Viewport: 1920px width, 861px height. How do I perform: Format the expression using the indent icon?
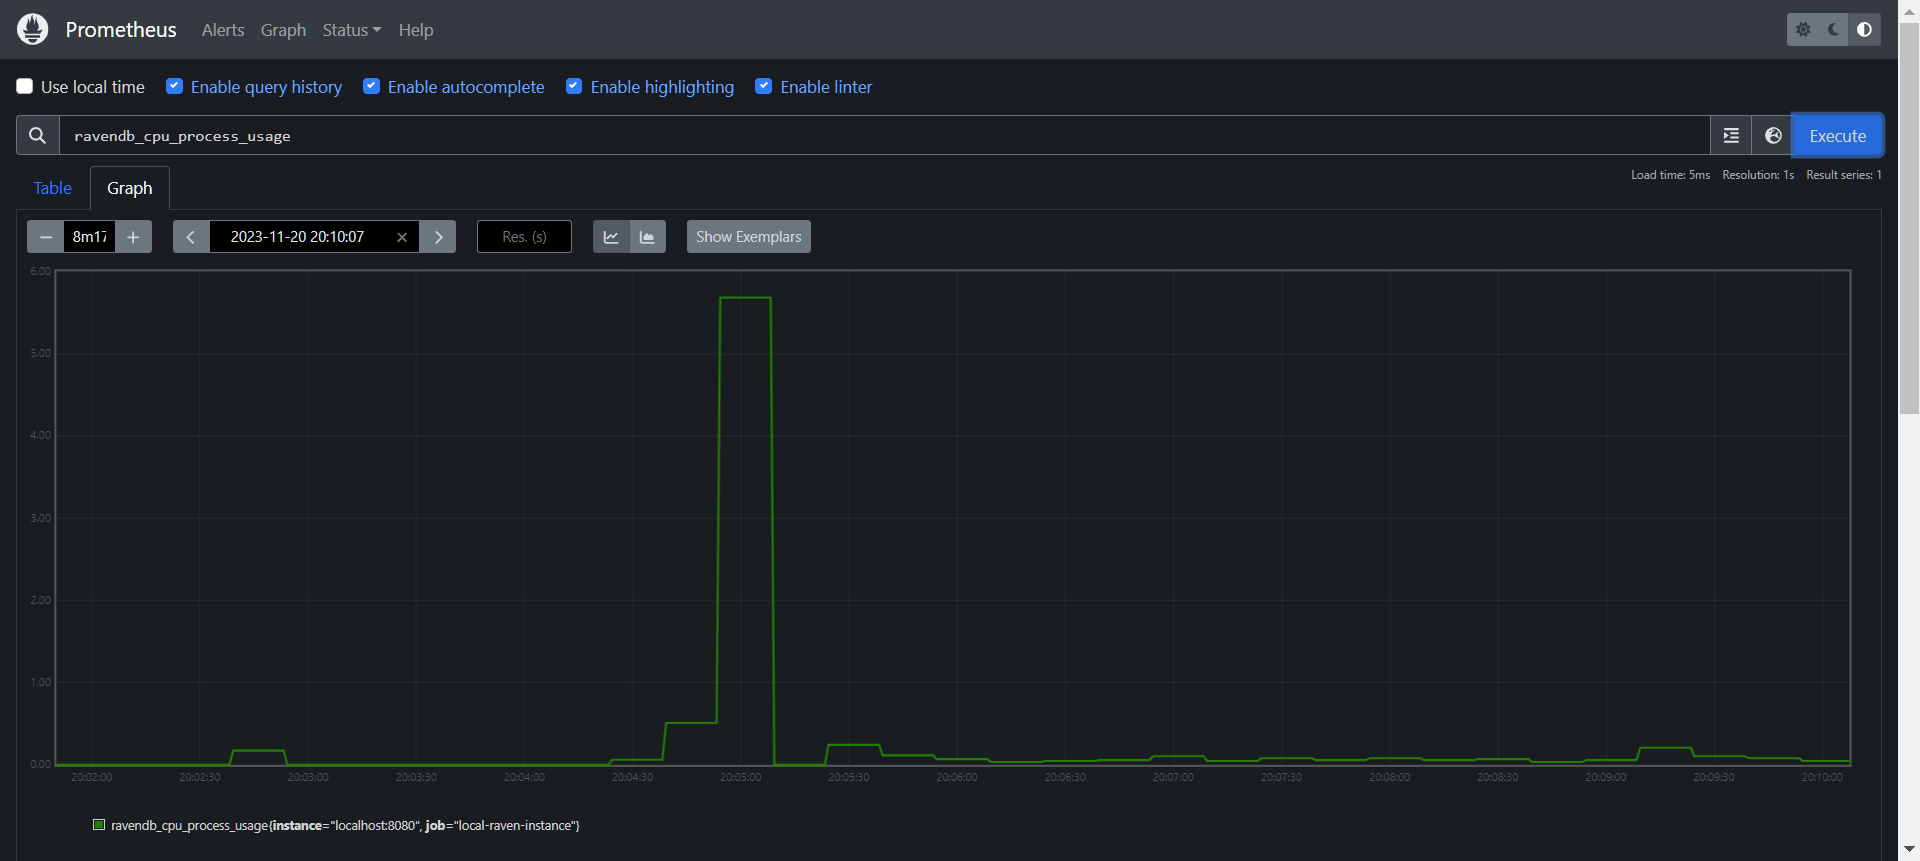coord(1730,135)
